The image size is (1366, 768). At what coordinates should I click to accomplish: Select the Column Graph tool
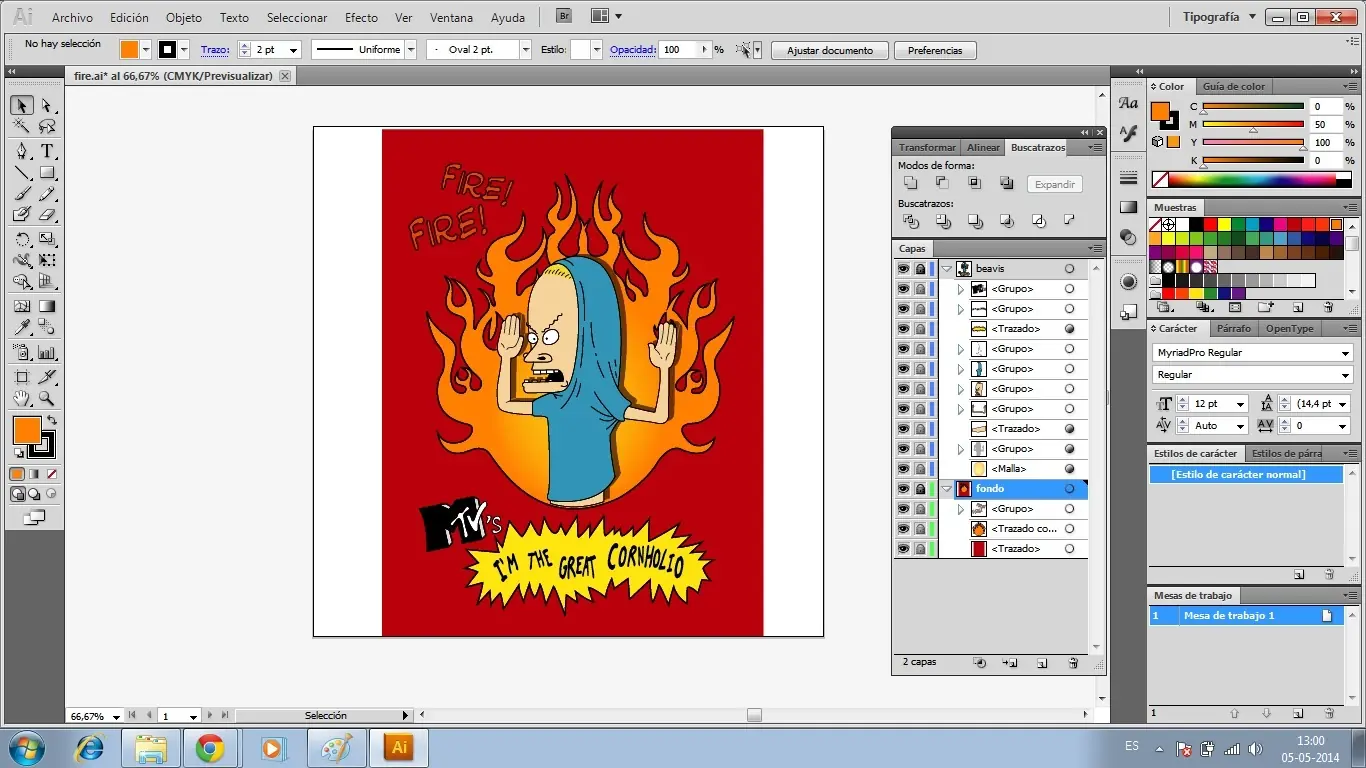[47, 353]
